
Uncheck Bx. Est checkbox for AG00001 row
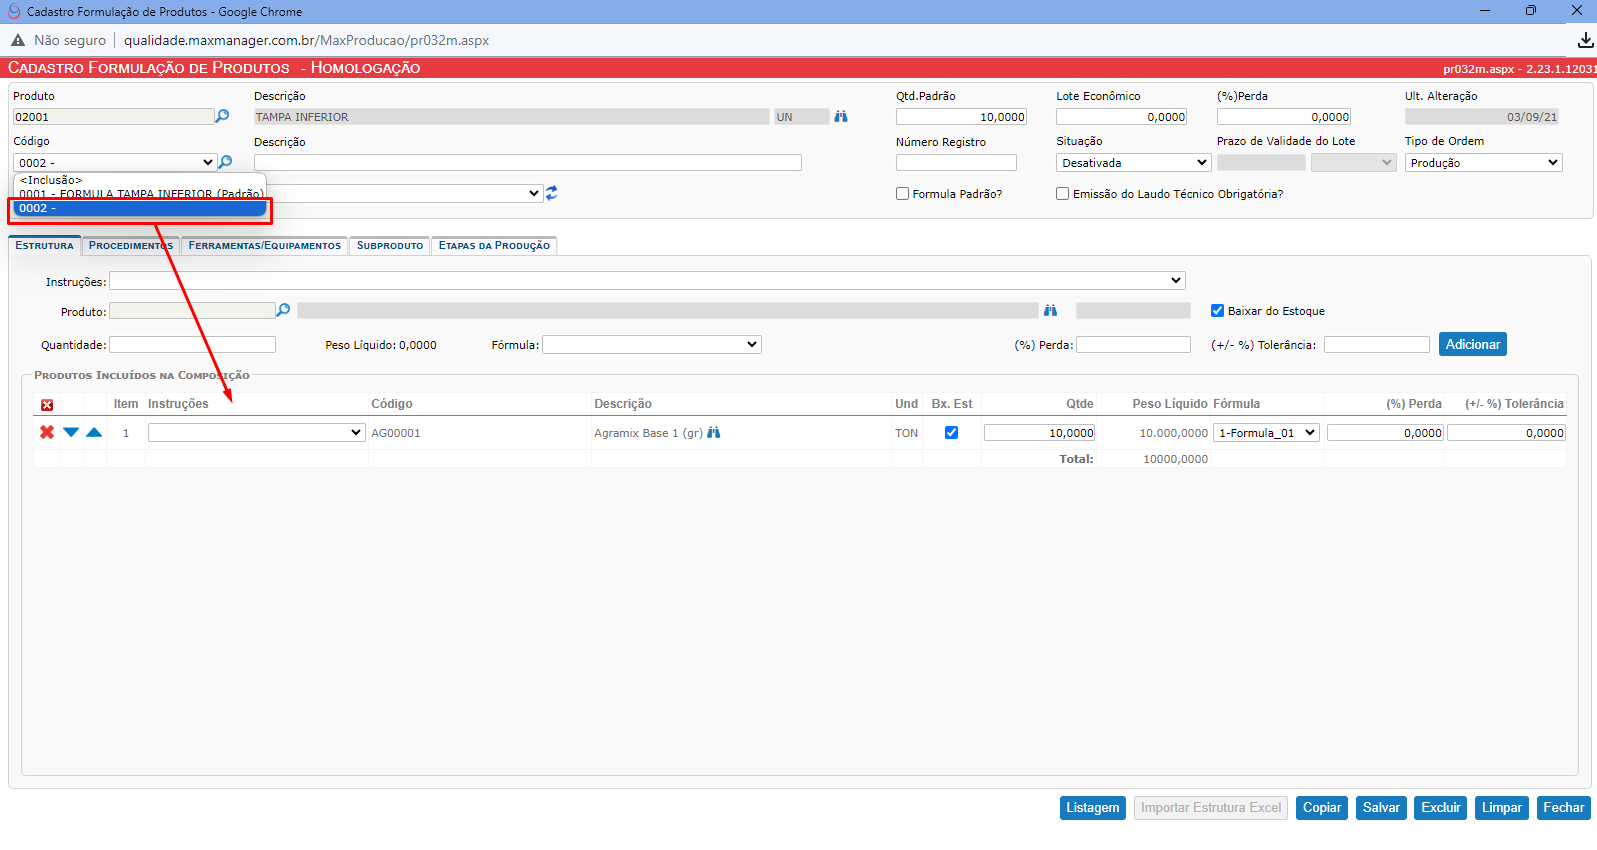[951, 433]
